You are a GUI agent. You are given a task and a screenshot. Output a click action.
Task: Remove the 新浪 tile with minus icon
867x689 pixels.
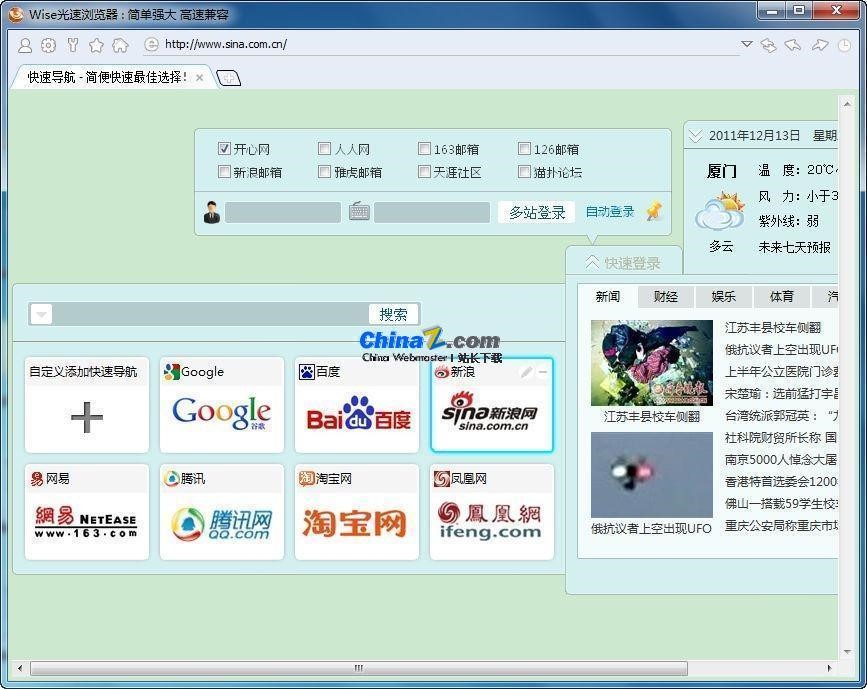tap(543, 372)
